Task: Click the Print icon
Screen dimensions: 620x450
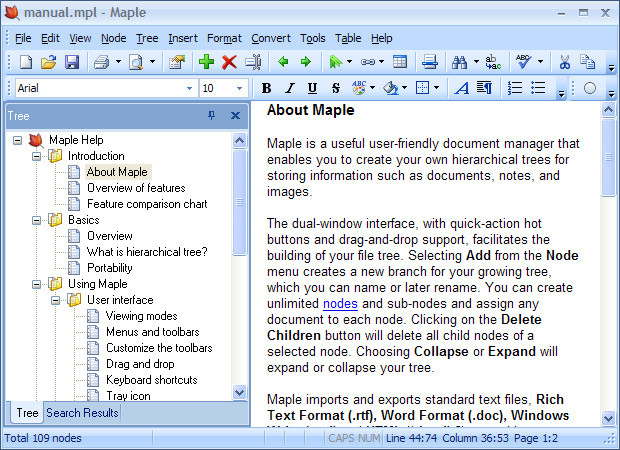Action: (102, 62)
